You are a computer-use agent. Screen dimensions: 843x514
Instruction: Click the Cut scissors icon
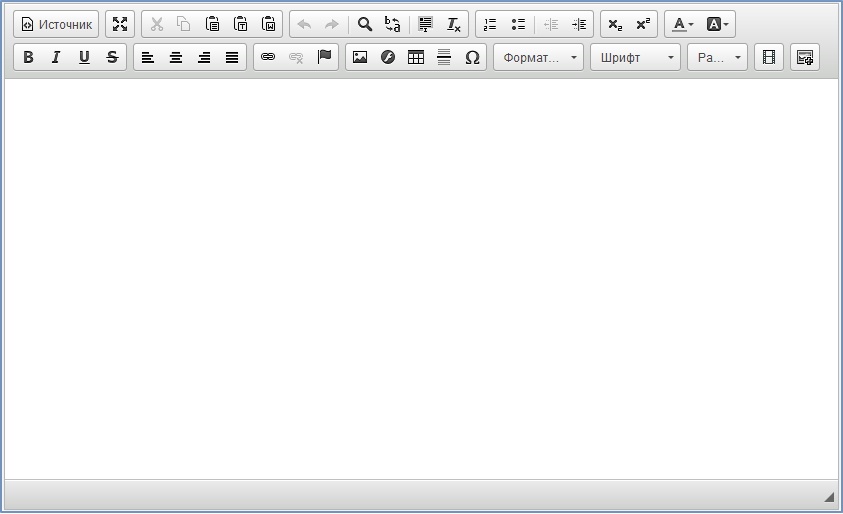(x=156, y=24)
